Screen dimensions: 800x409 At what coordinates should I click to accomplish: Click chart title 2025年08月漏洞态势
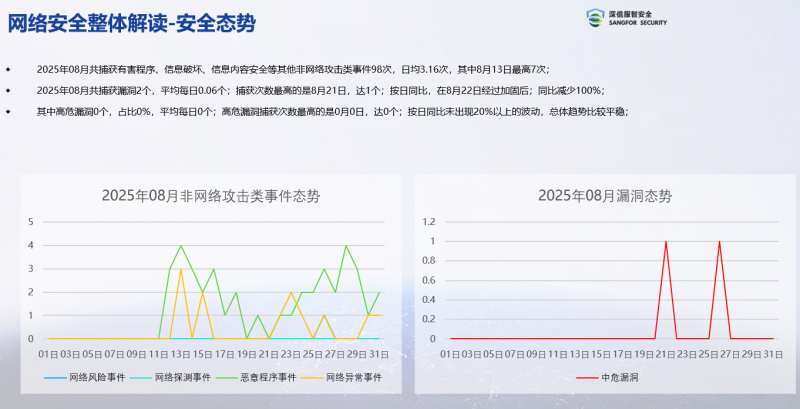click(605, 196)
